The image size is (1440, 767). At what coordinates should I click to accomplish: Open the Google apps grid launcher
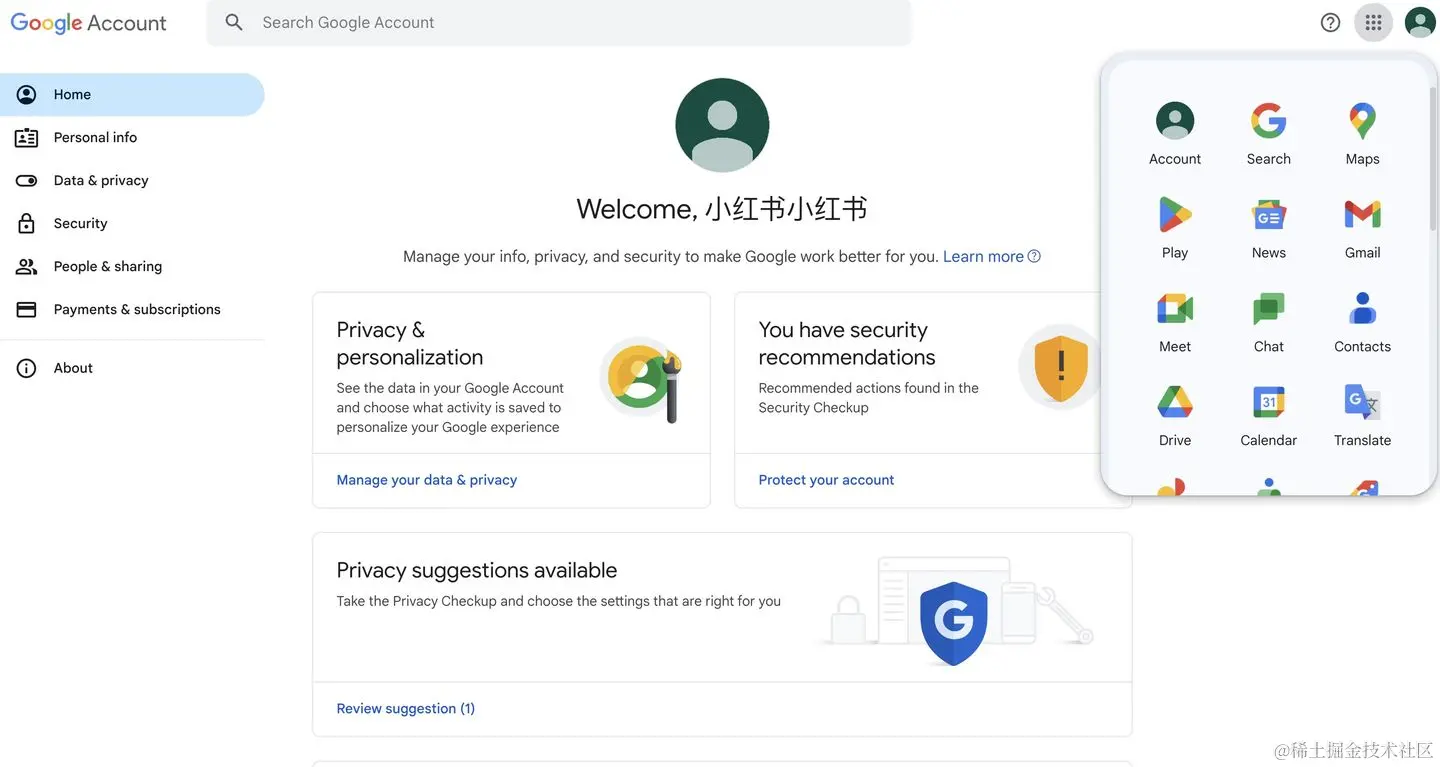click(x=1373, y=22)
